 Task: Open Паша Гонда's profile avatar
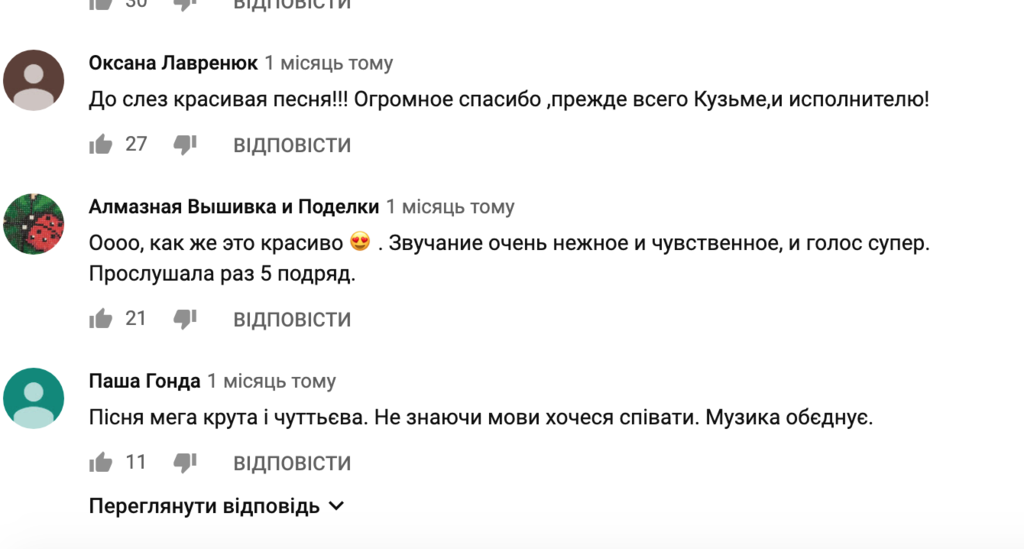pyautogui.click(x=35, y=398)
